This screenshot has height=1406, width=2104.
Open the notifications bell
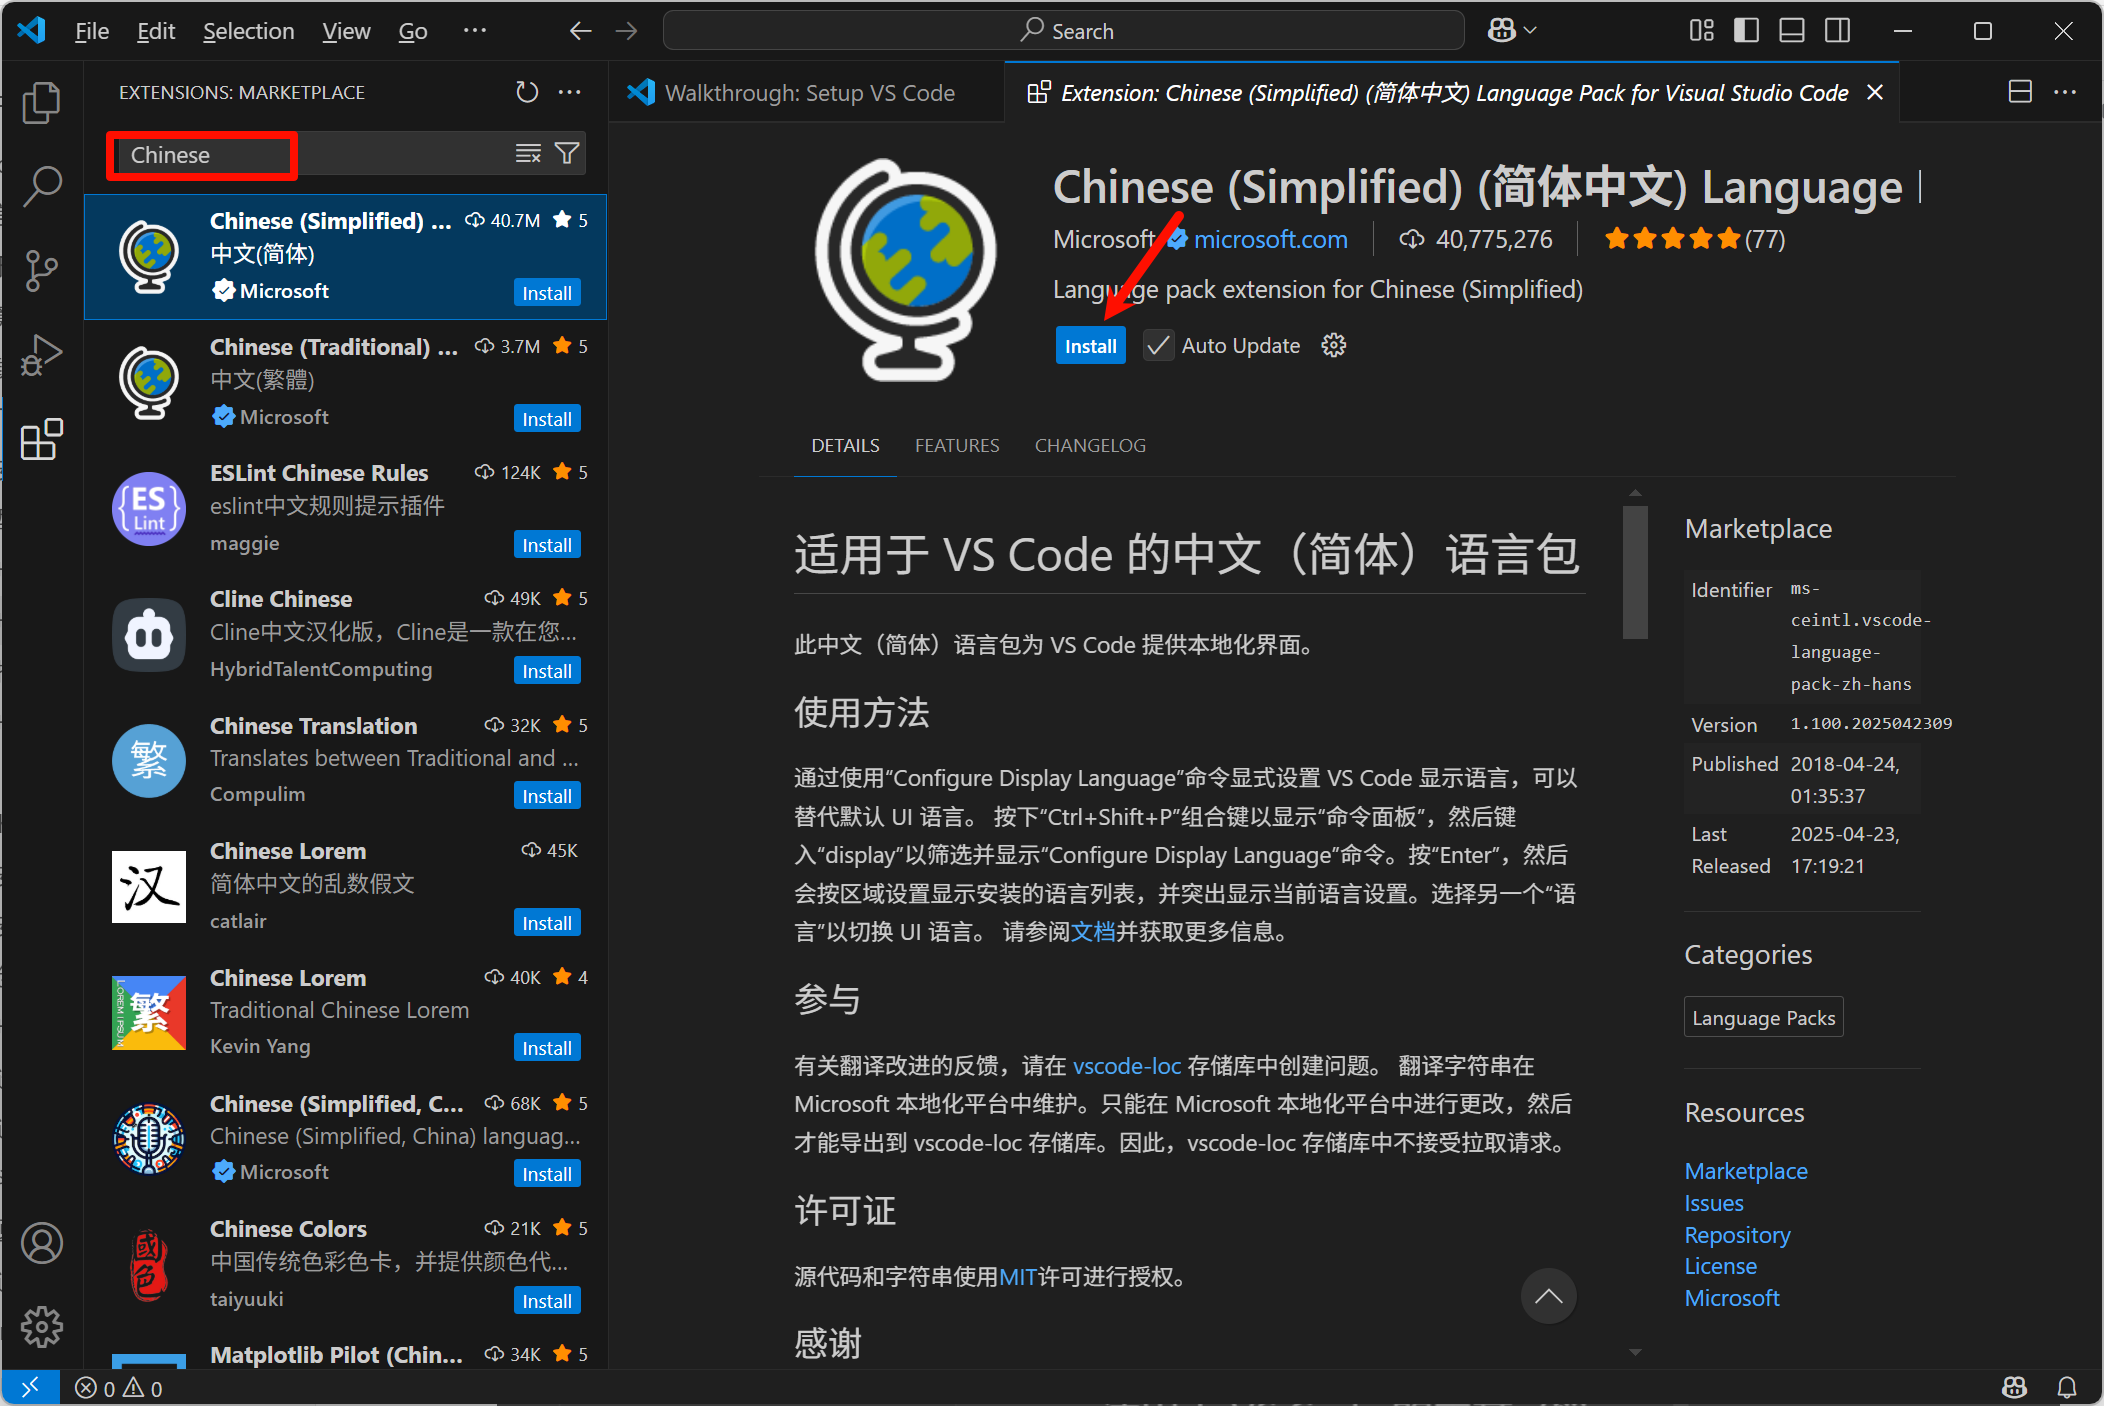(2067, 1387)
